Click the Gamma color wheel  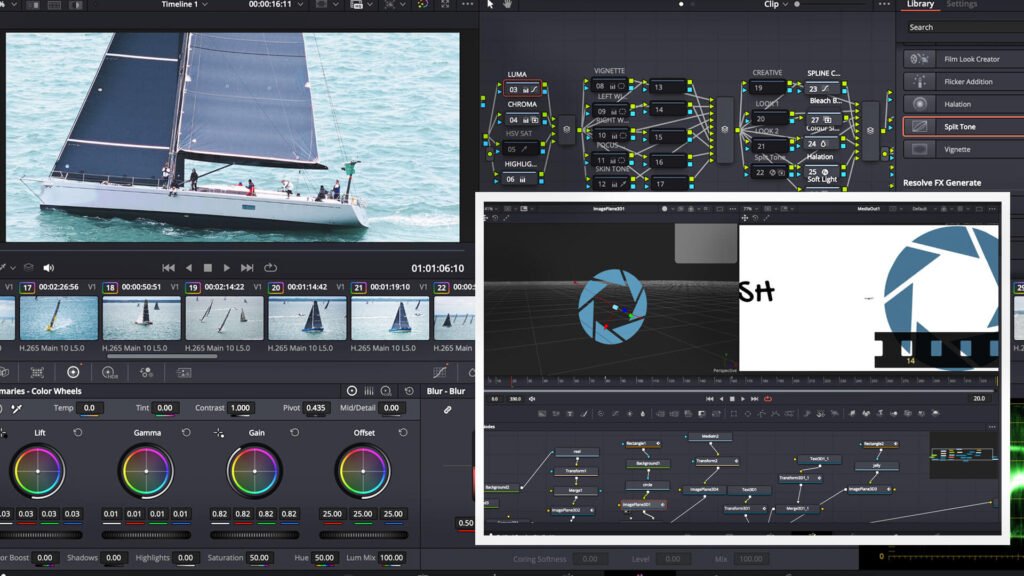point(146,471)
